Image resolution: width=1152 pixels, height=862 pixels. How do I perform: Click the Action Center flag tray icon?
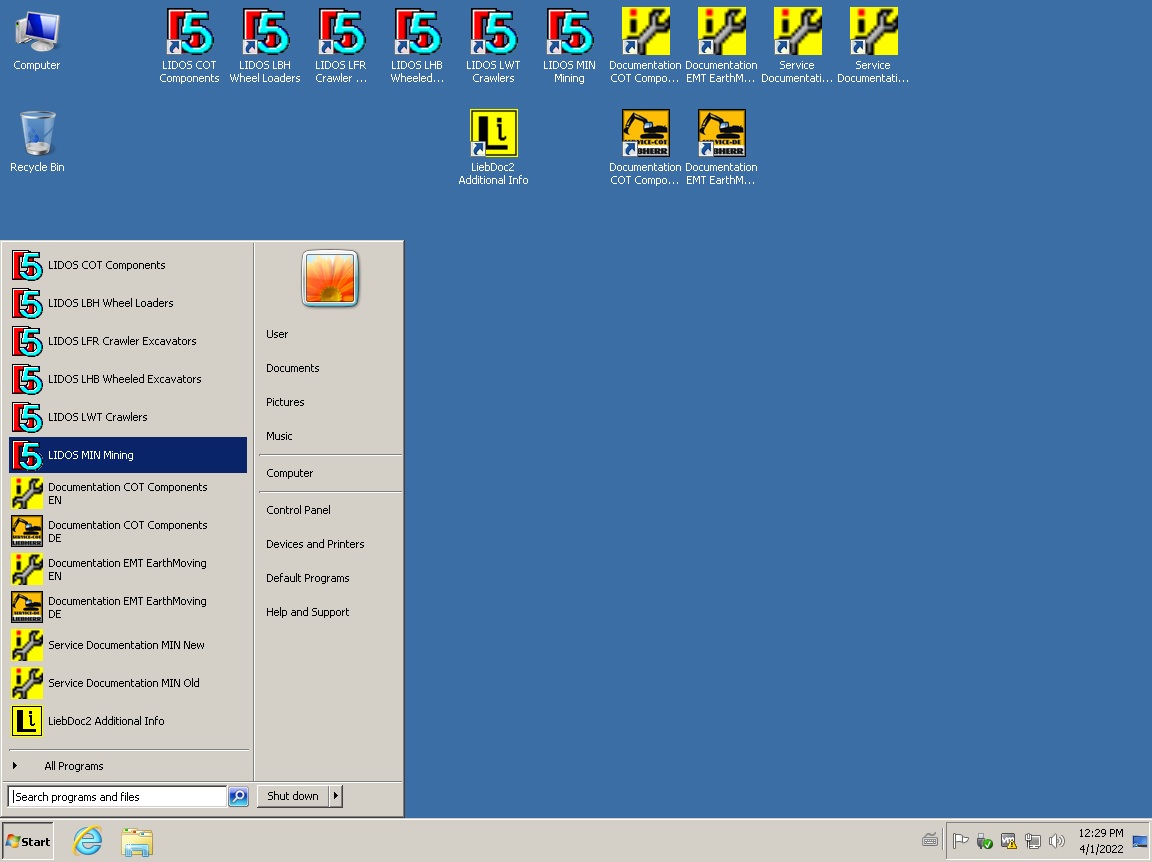point(960,841)
